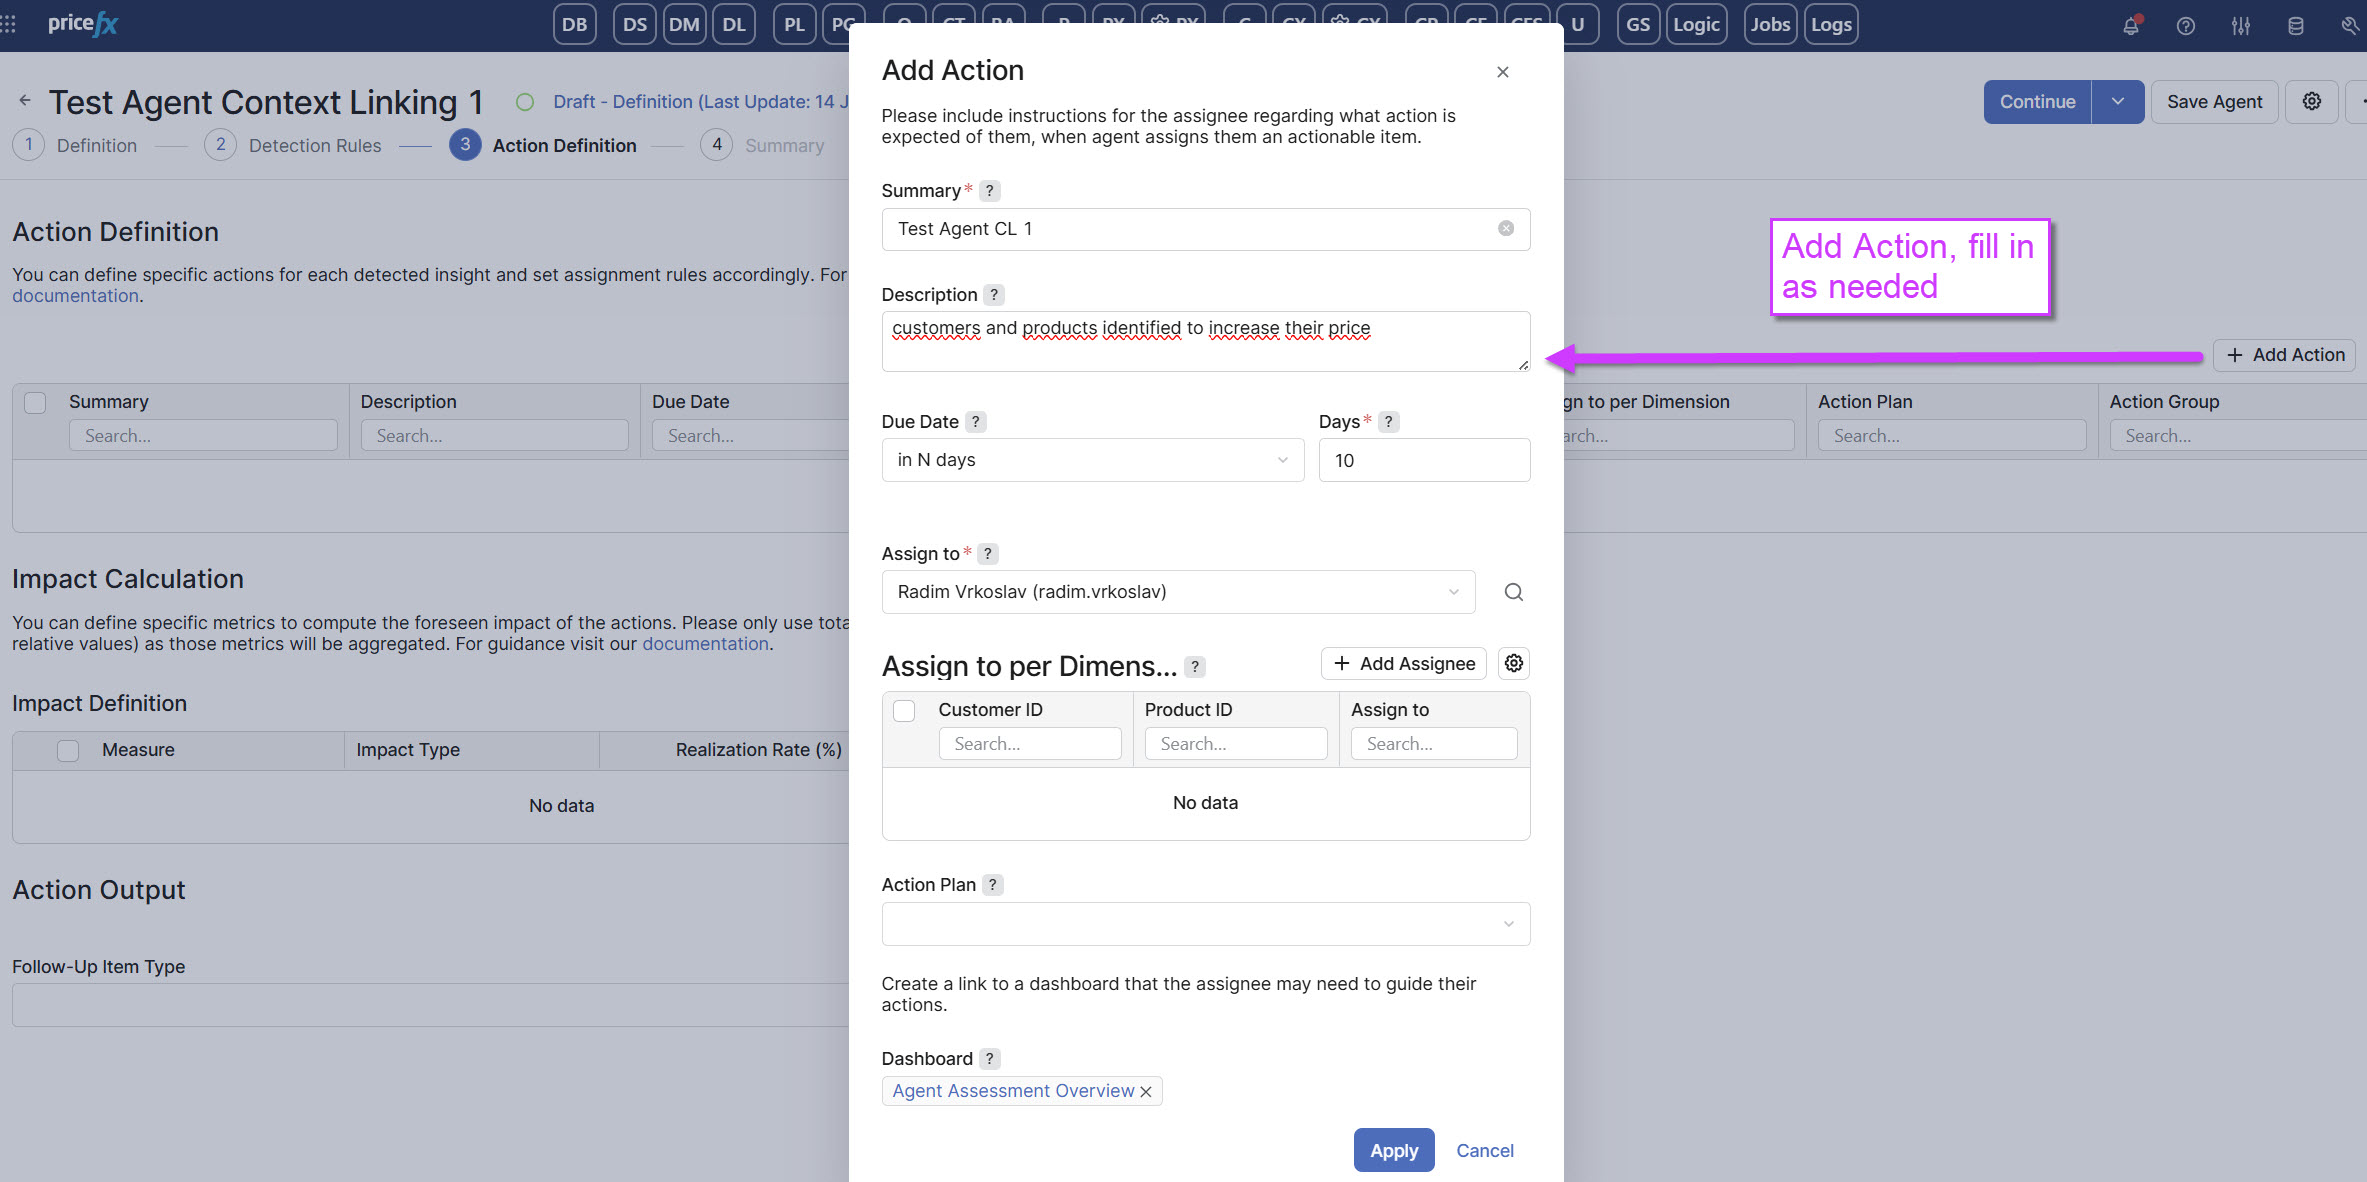Expand the Due Date 'in N days' dropdown

1092,460
